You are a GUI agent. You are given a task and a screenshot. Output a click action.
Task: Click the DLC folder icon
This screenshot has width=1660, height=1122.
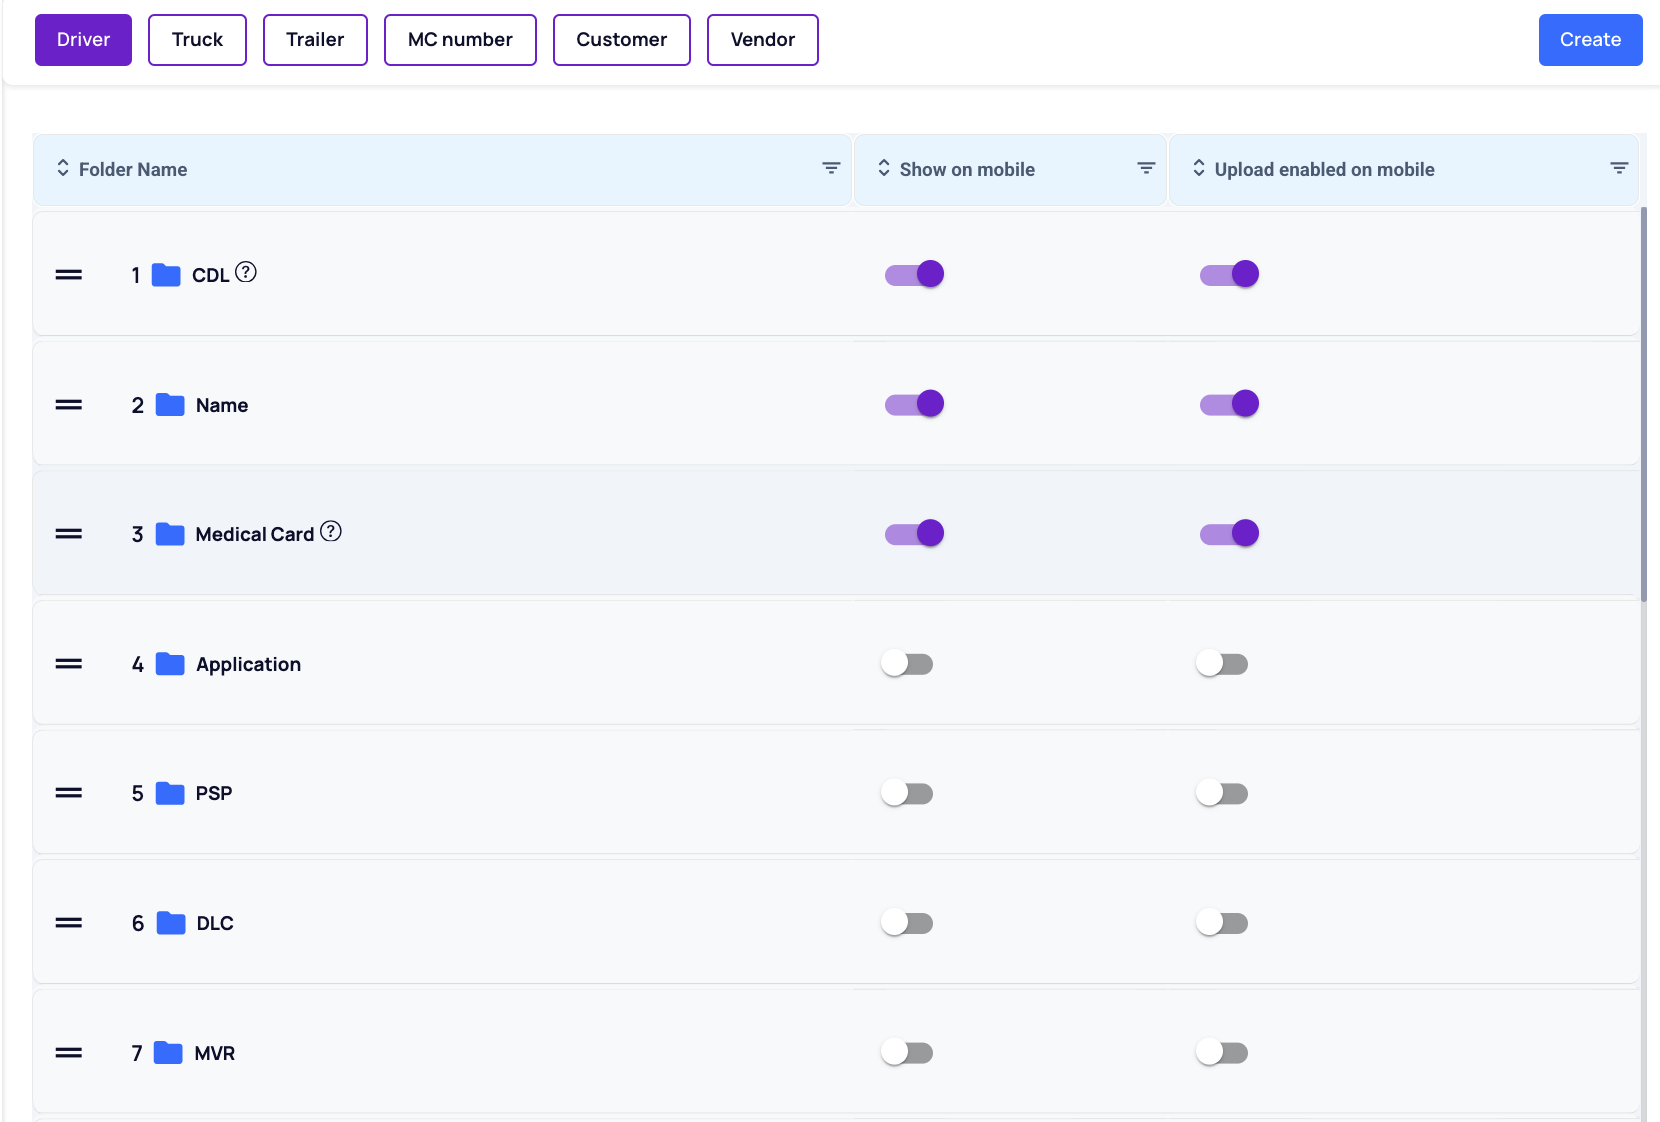tap(171, 923)
